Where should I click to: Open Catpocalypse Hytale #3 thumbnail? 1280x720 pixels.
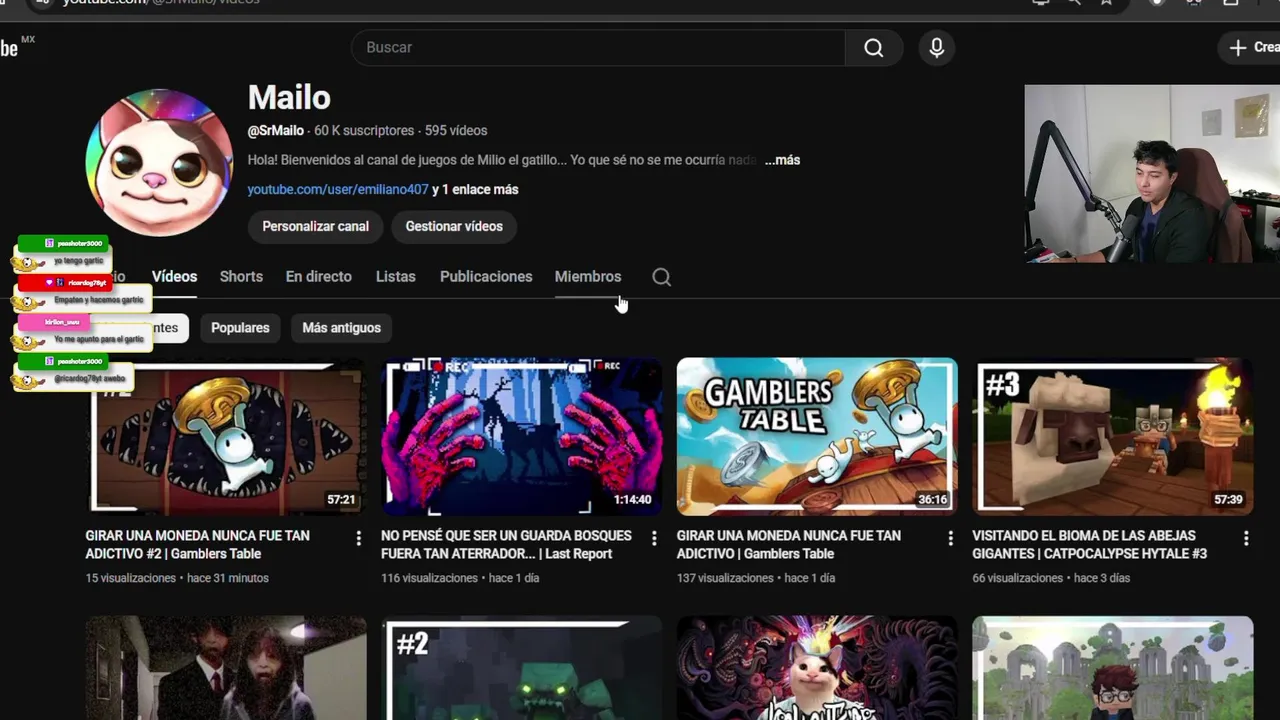click(x=1113, y=437)
